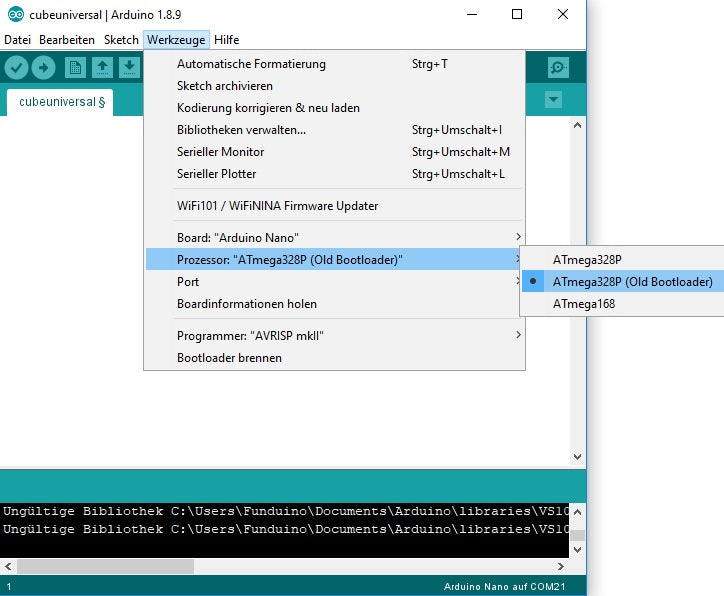
Task: Open Serial Monitor magnifier icon
Action: [558, 68]
